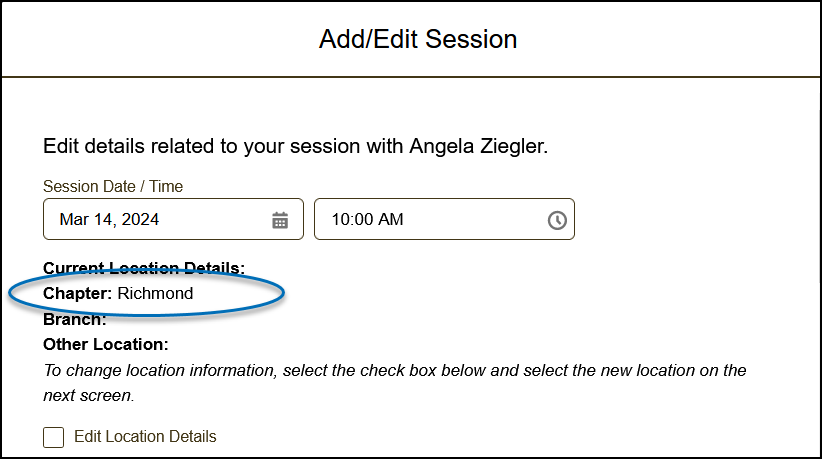Click the hour '10' in time field

coord(341,220)
